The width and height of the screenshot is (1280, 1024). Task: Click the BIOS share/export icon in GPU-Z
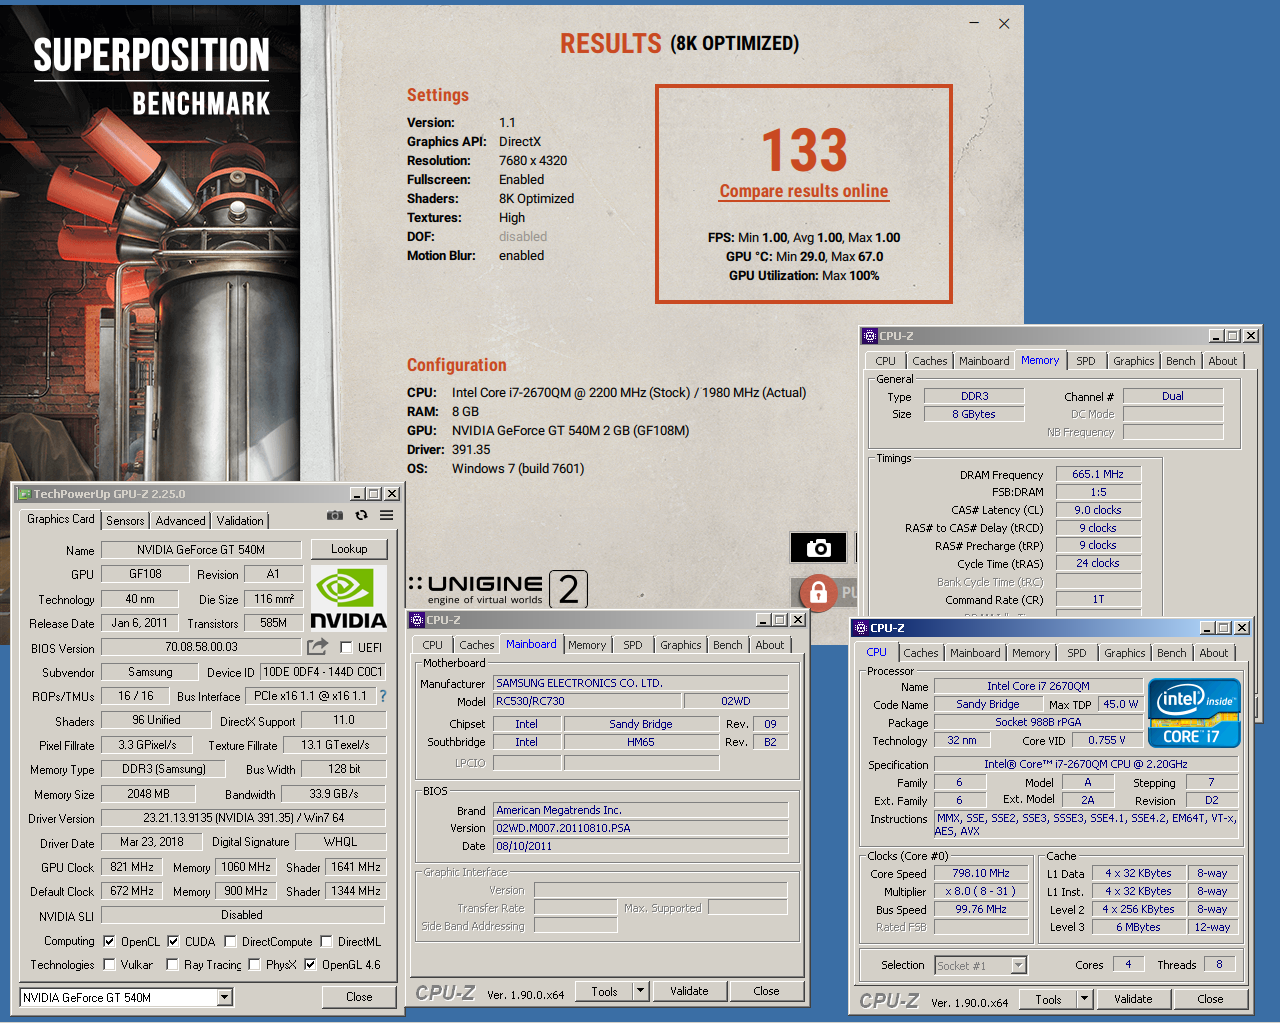(318, 647)
